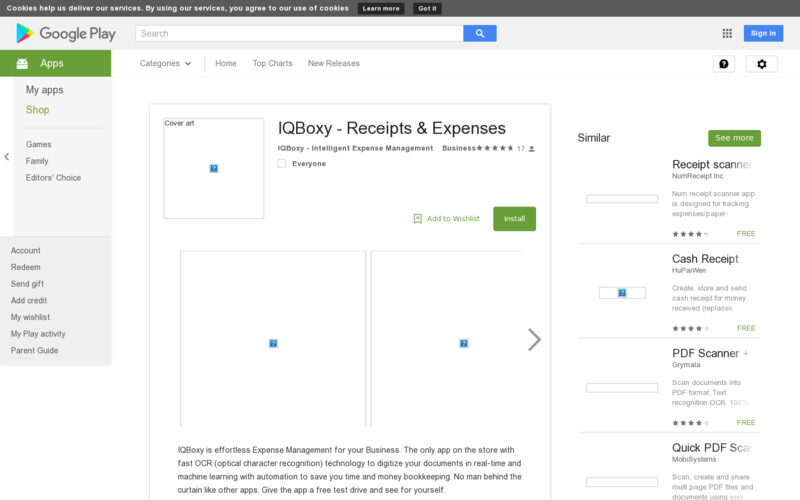
Task: Open the settings gear icon
Action: point(762,64)
